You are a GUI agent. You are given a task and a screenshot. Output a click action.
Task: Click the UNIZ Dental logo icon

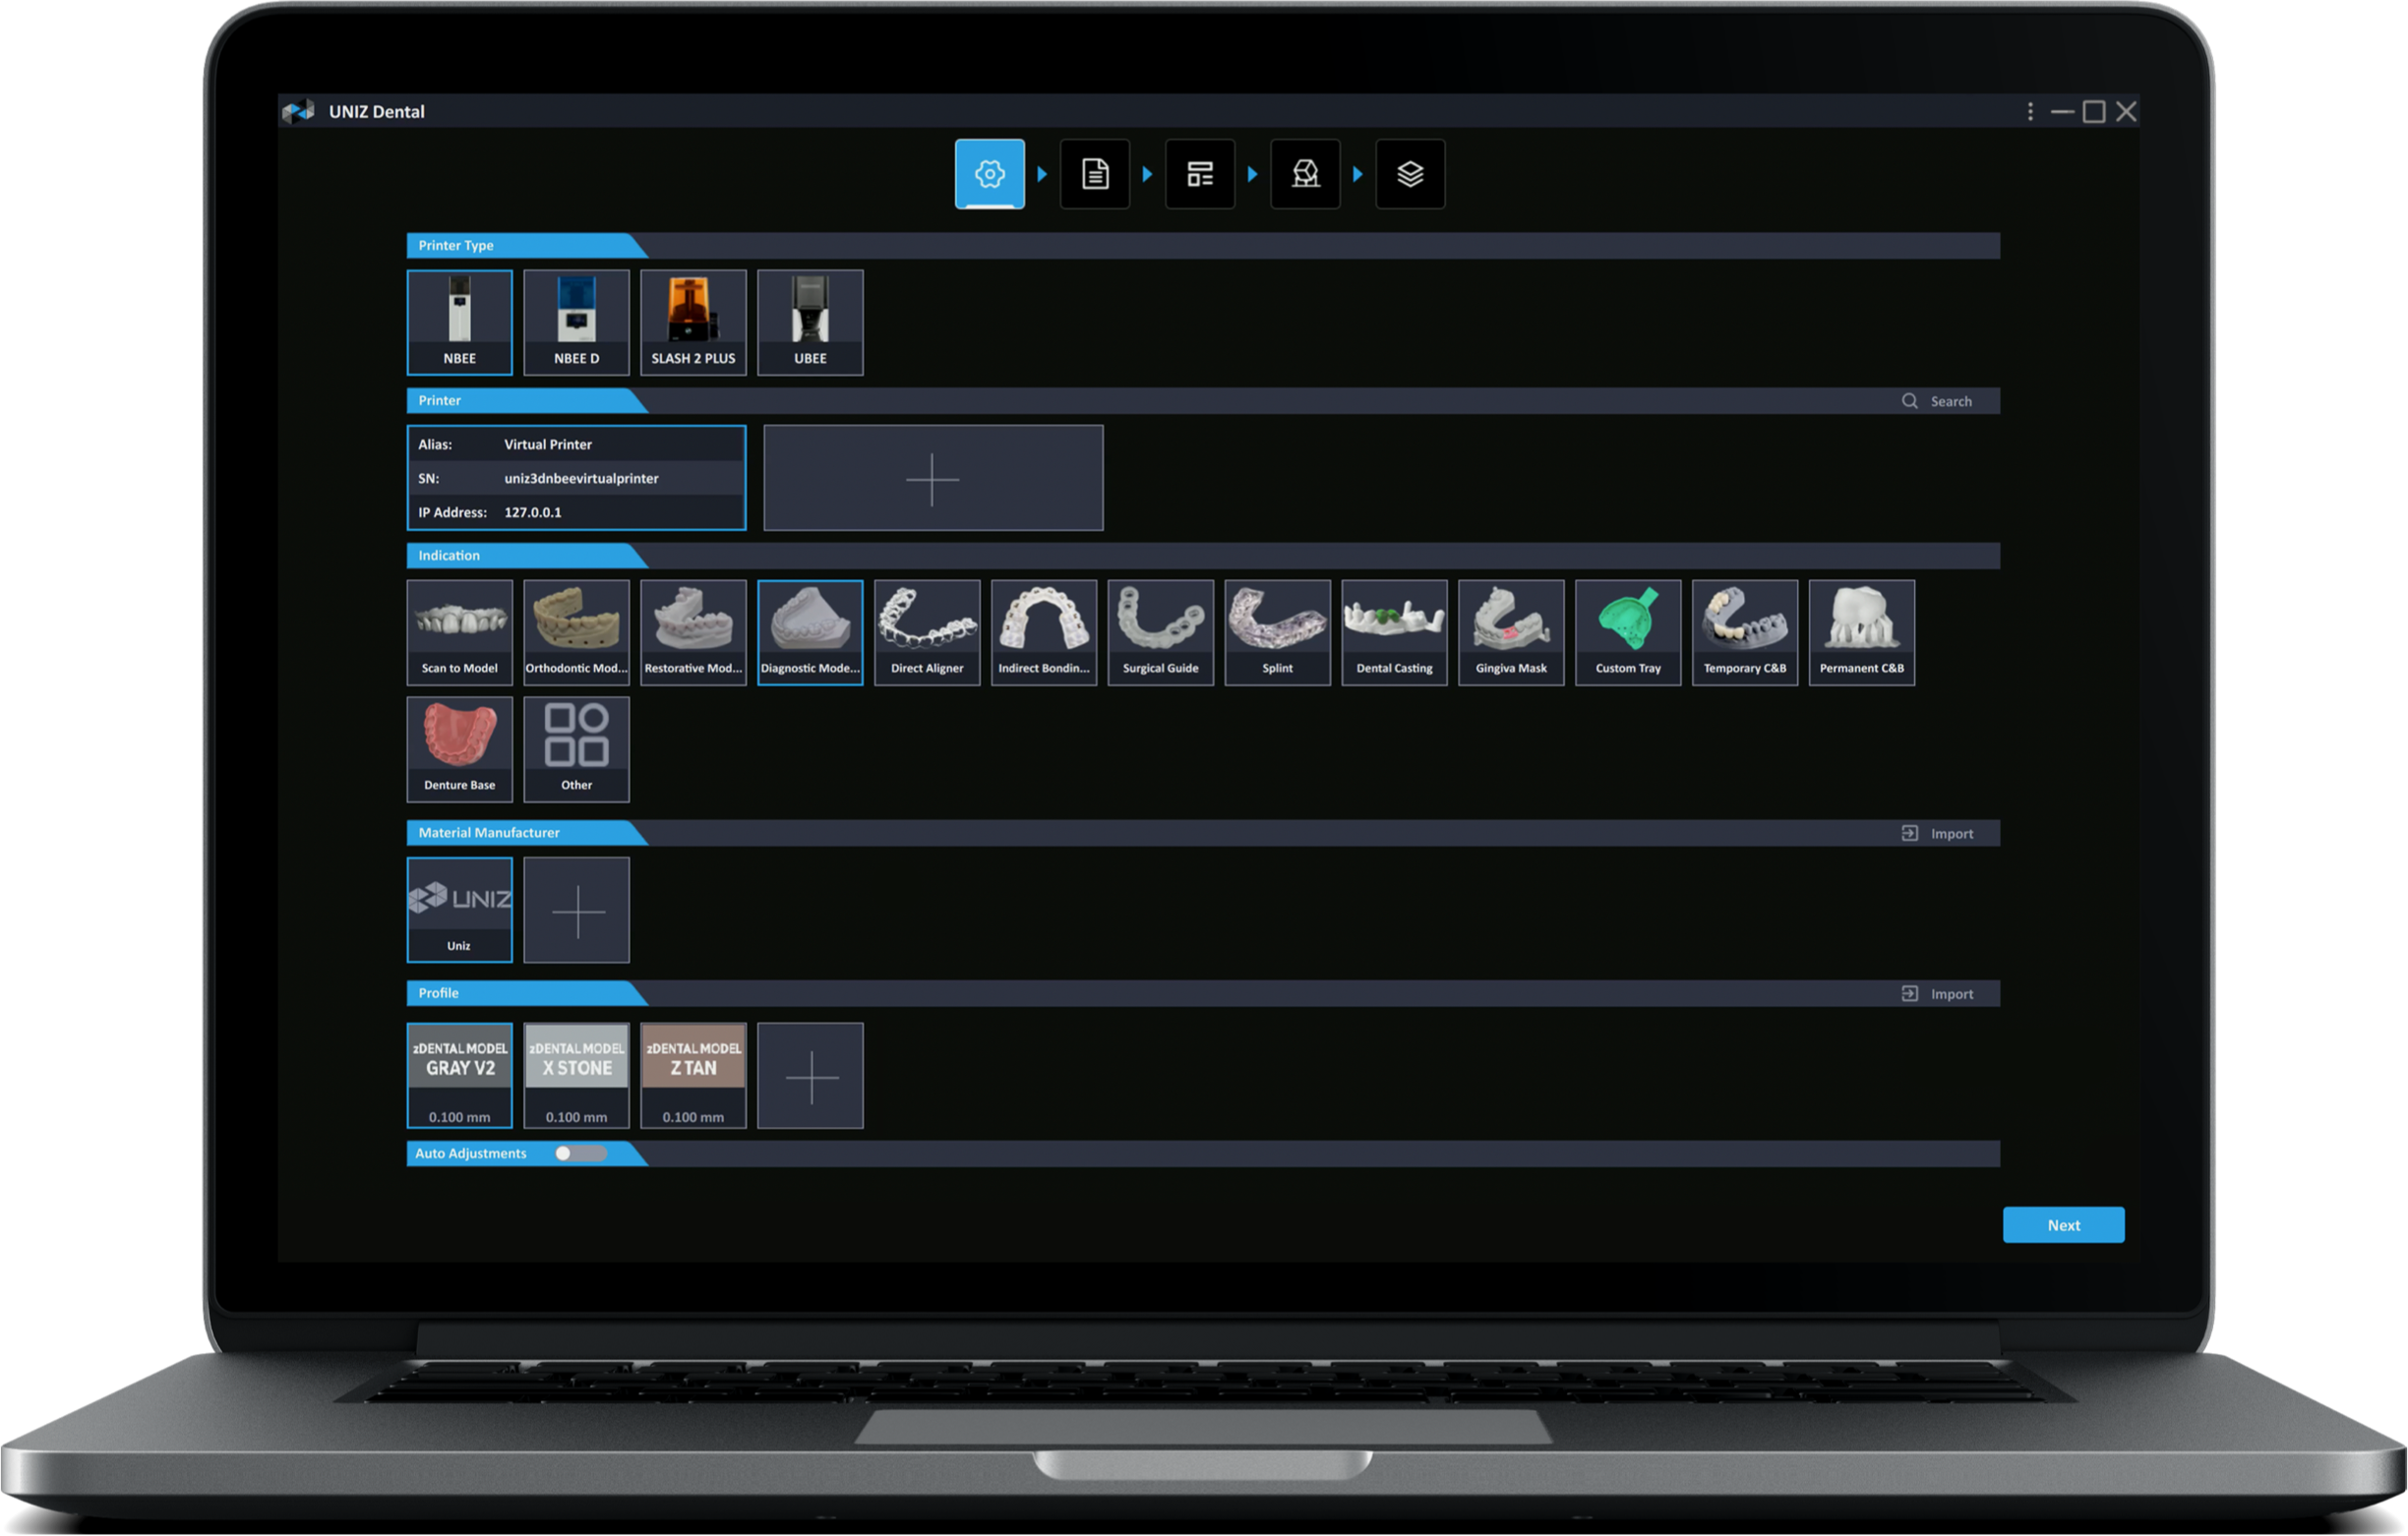297,111
